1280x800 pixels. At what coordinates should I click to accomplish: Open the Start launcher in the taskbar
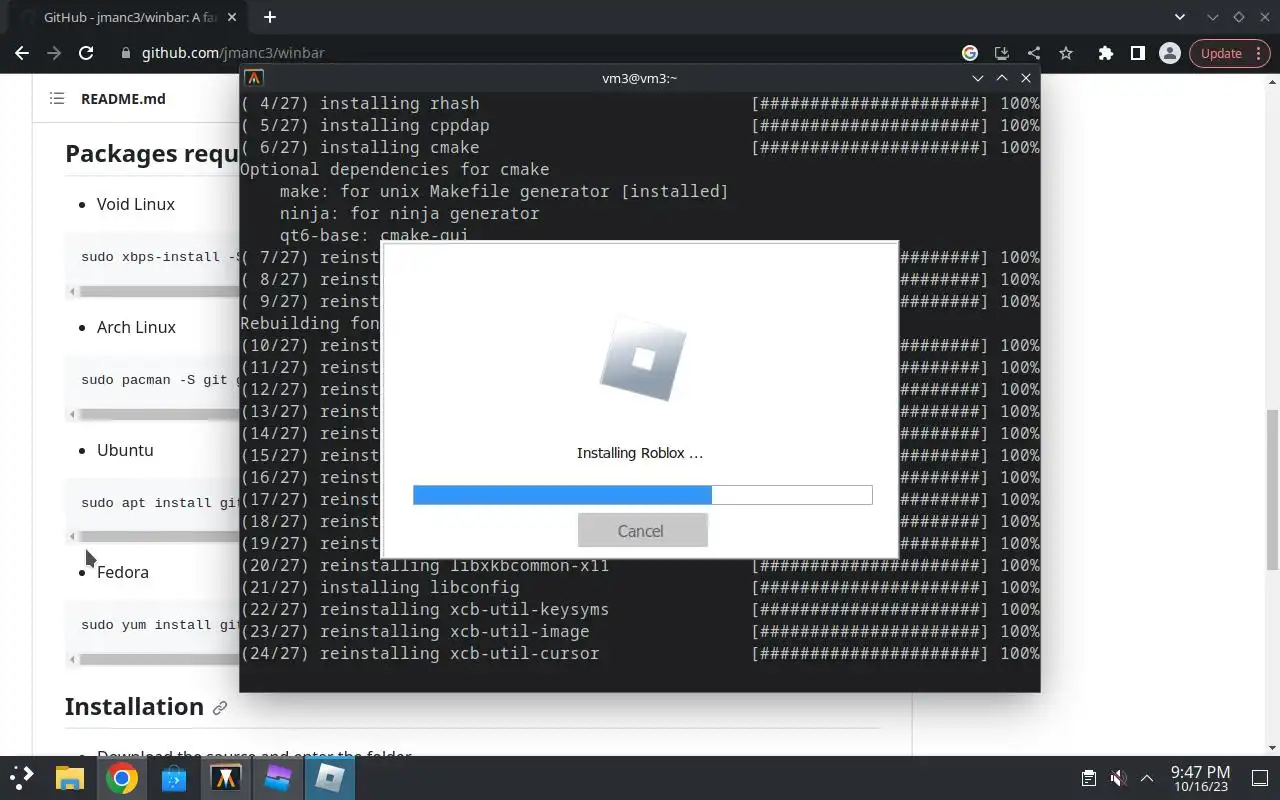(22, 778)
